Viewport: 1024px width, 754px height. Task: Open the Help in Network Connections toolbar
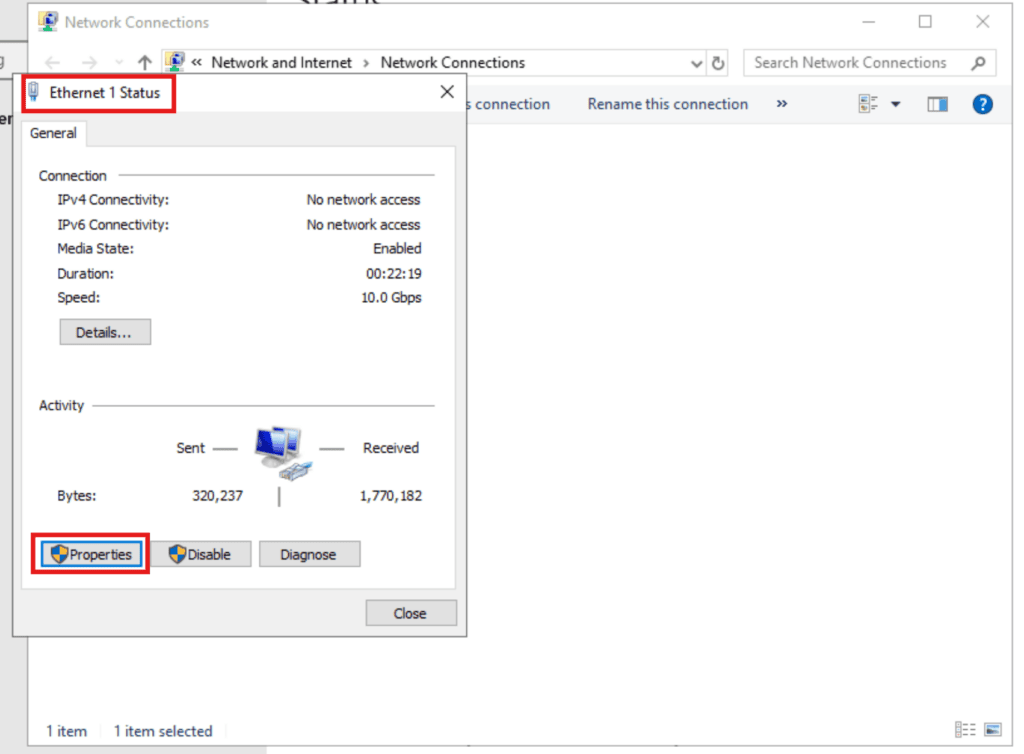[x=982, y=103]
